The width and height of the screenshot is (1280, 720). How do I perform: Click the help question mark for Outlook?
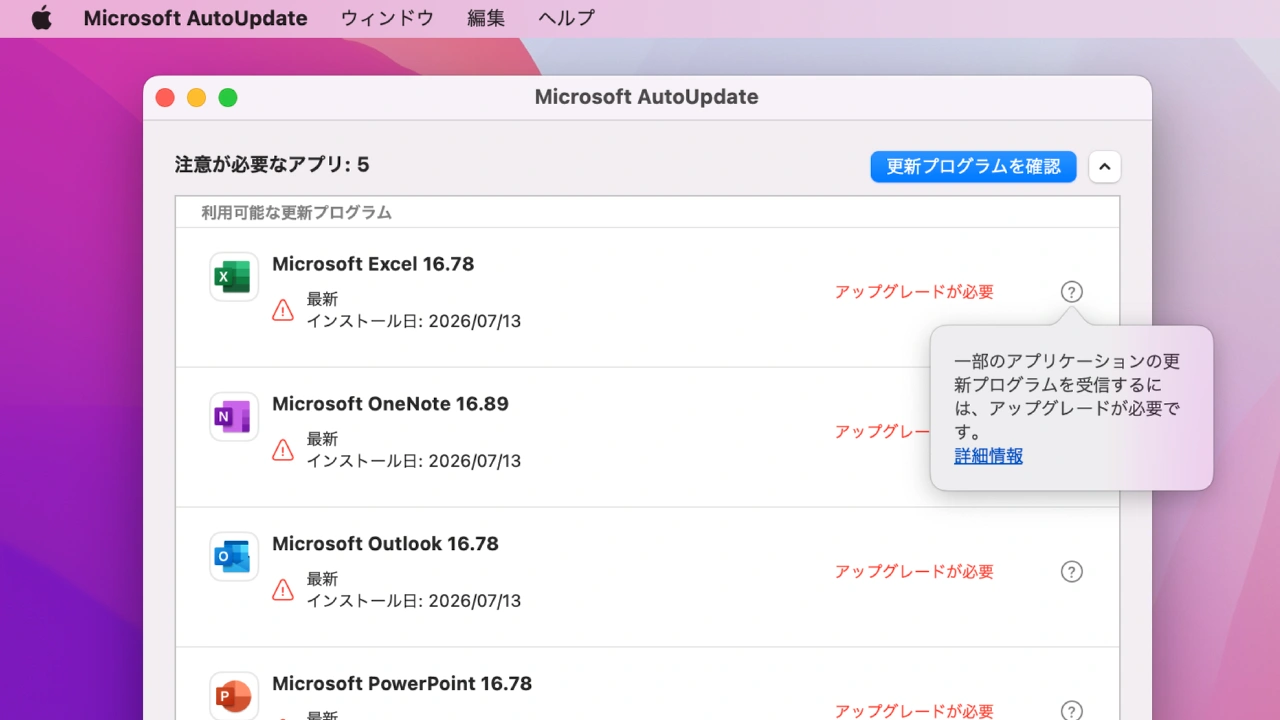[x=1071, y=572]
